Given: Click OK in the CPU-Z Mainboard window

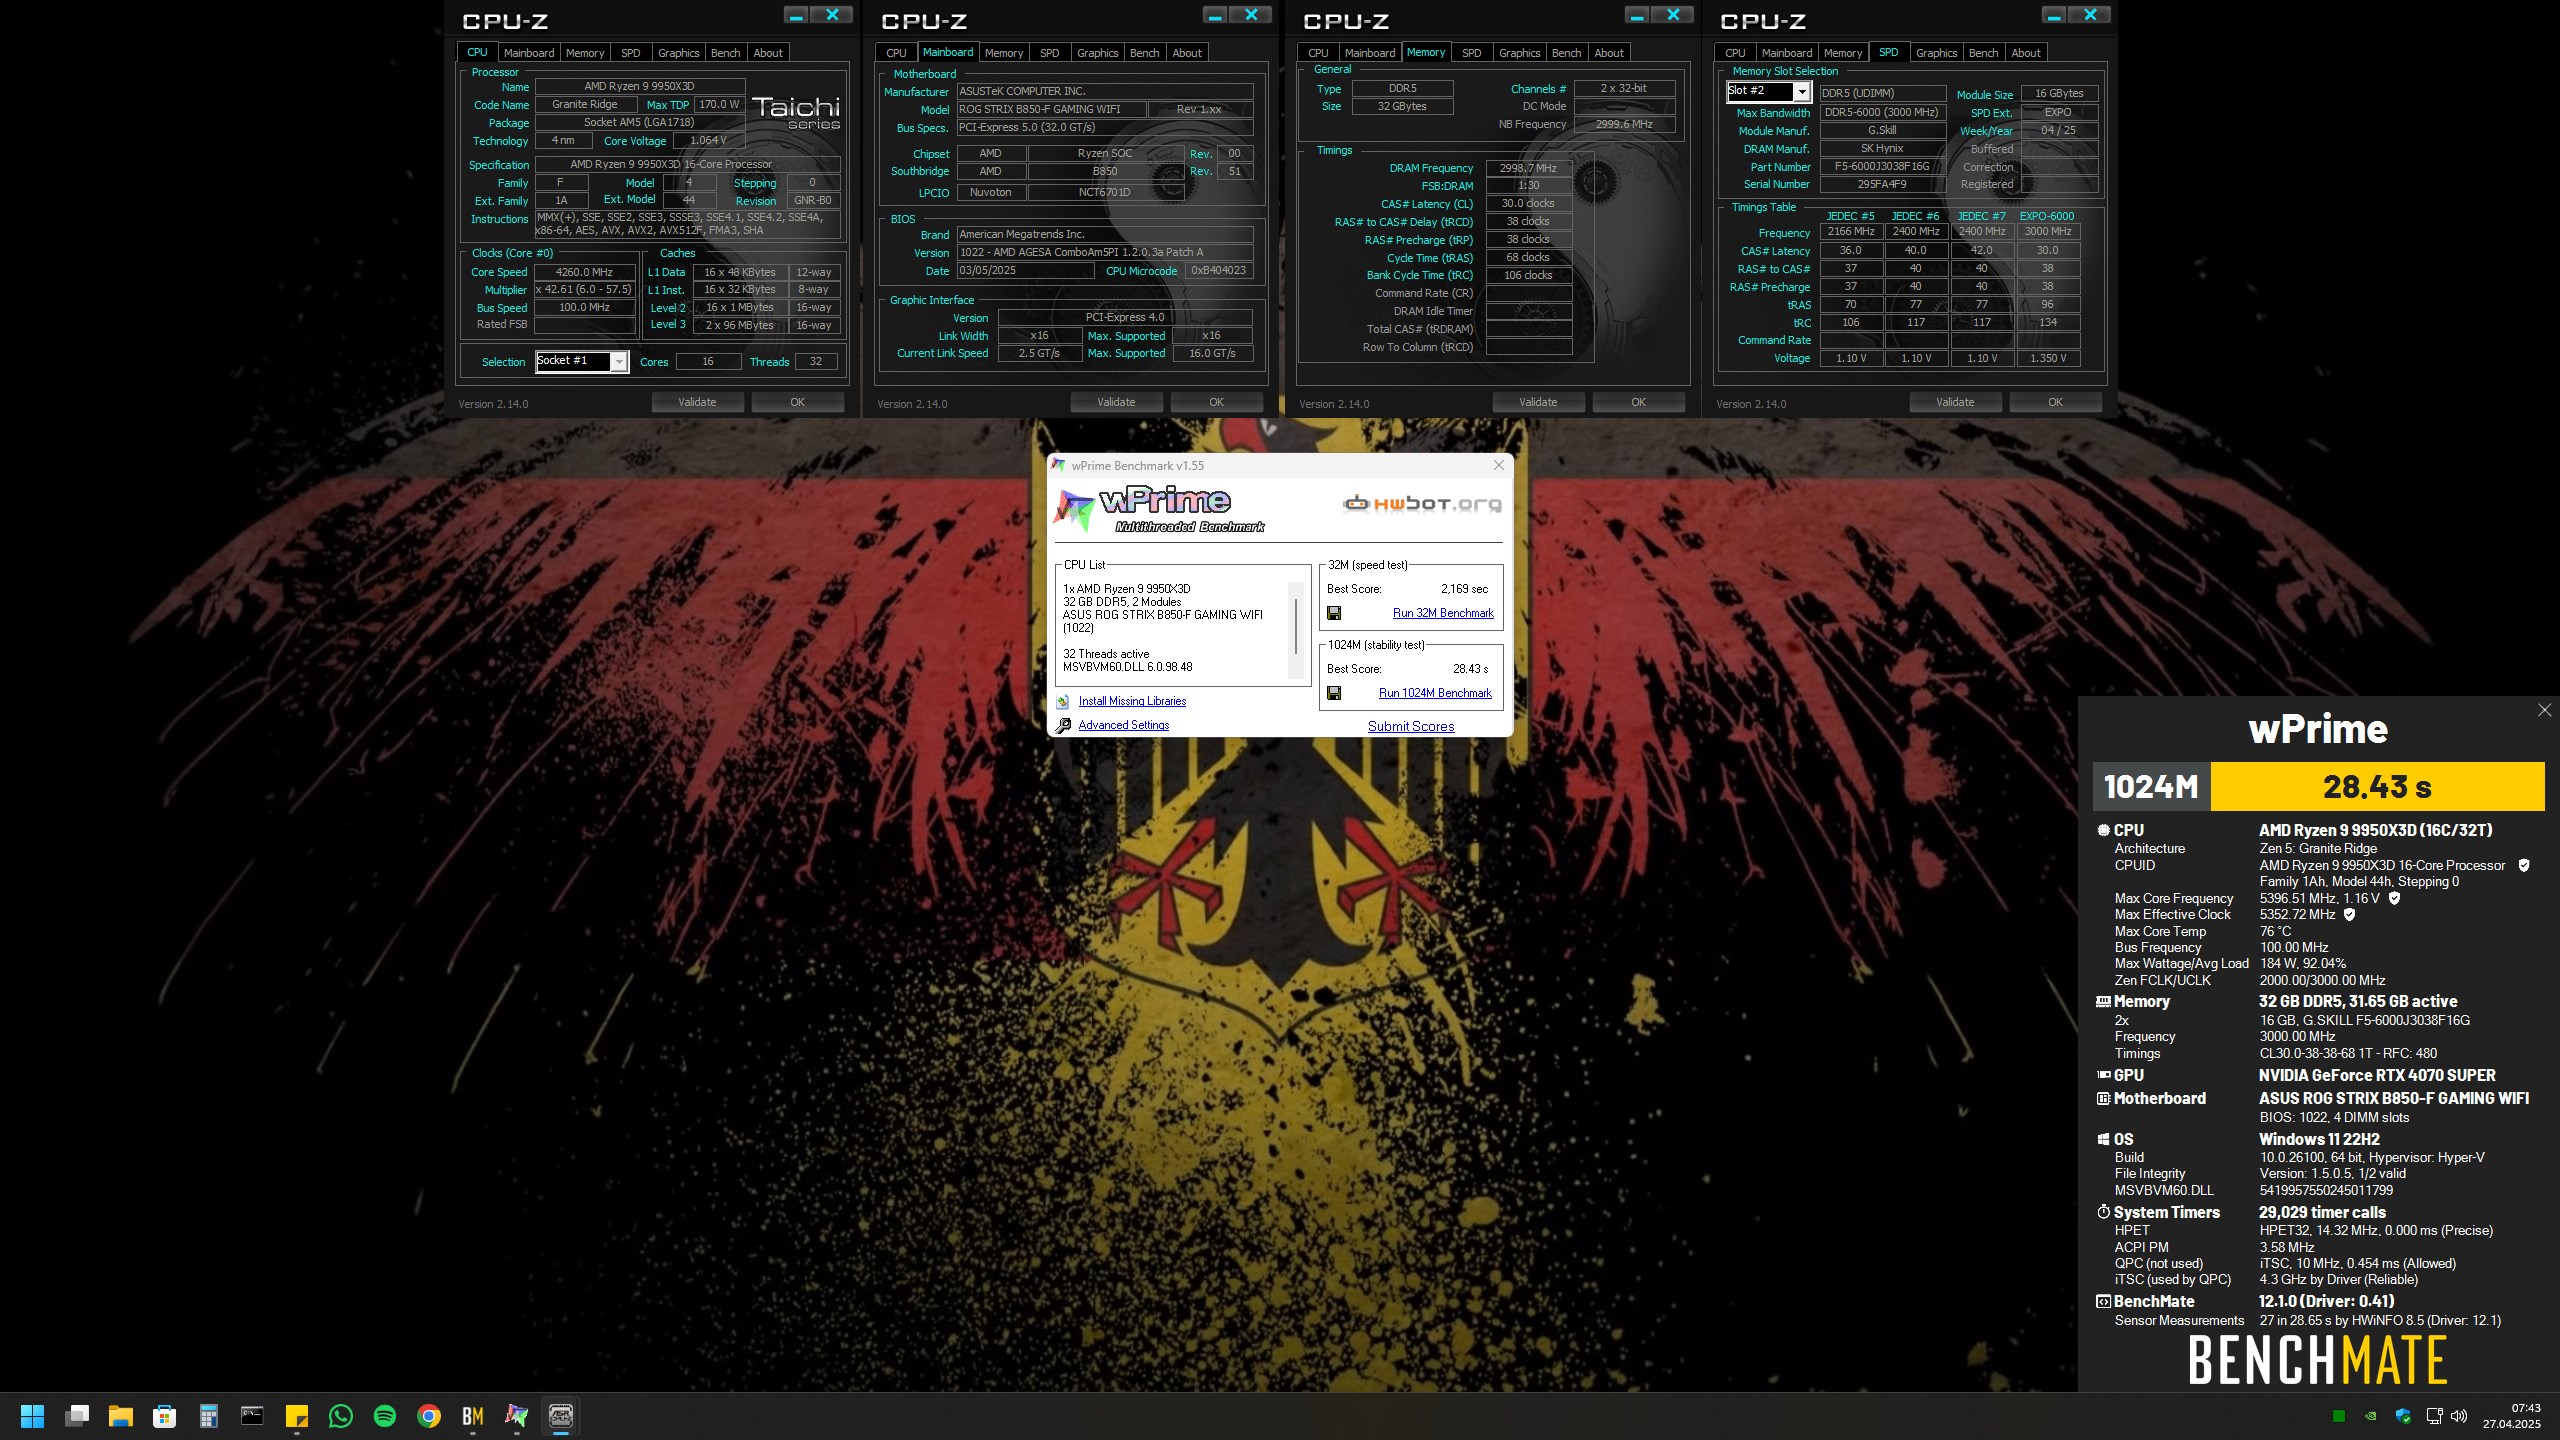Looking at the screenshot, I should tap(1216, 402).
